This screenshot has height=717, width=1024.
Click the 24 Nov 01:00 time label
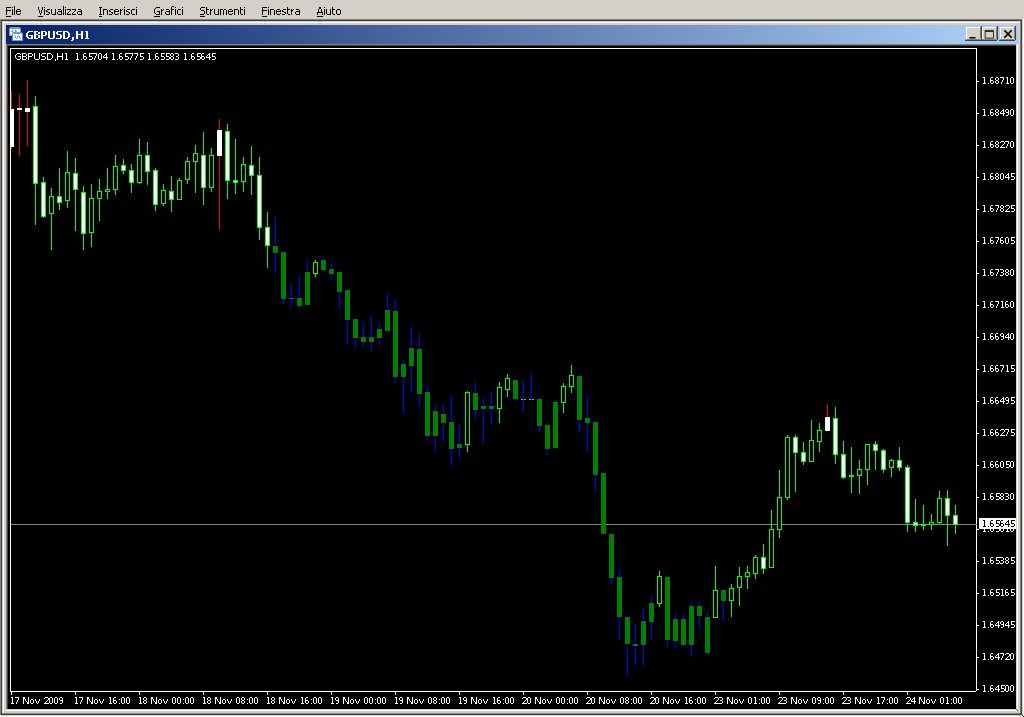(934, 701)
